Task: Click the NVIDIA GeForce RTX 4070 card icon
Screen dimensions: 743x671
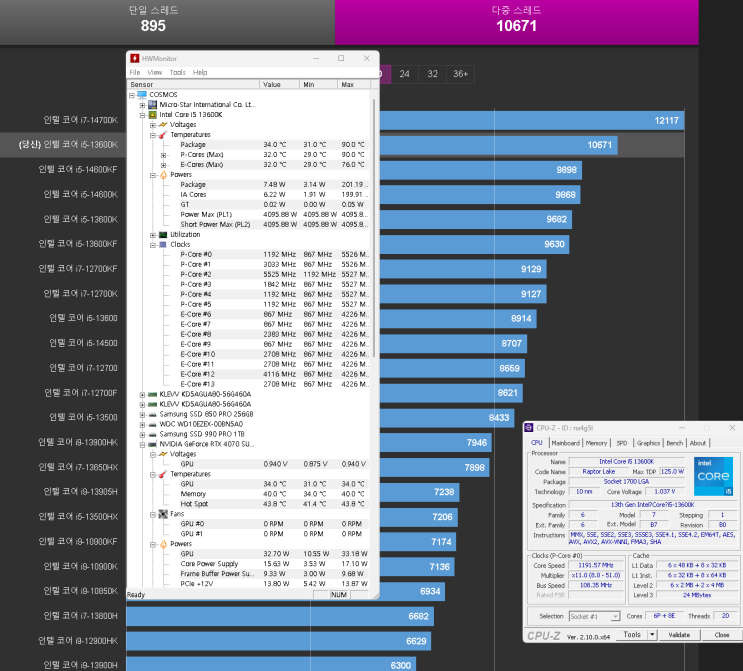Action: point(152,444)
